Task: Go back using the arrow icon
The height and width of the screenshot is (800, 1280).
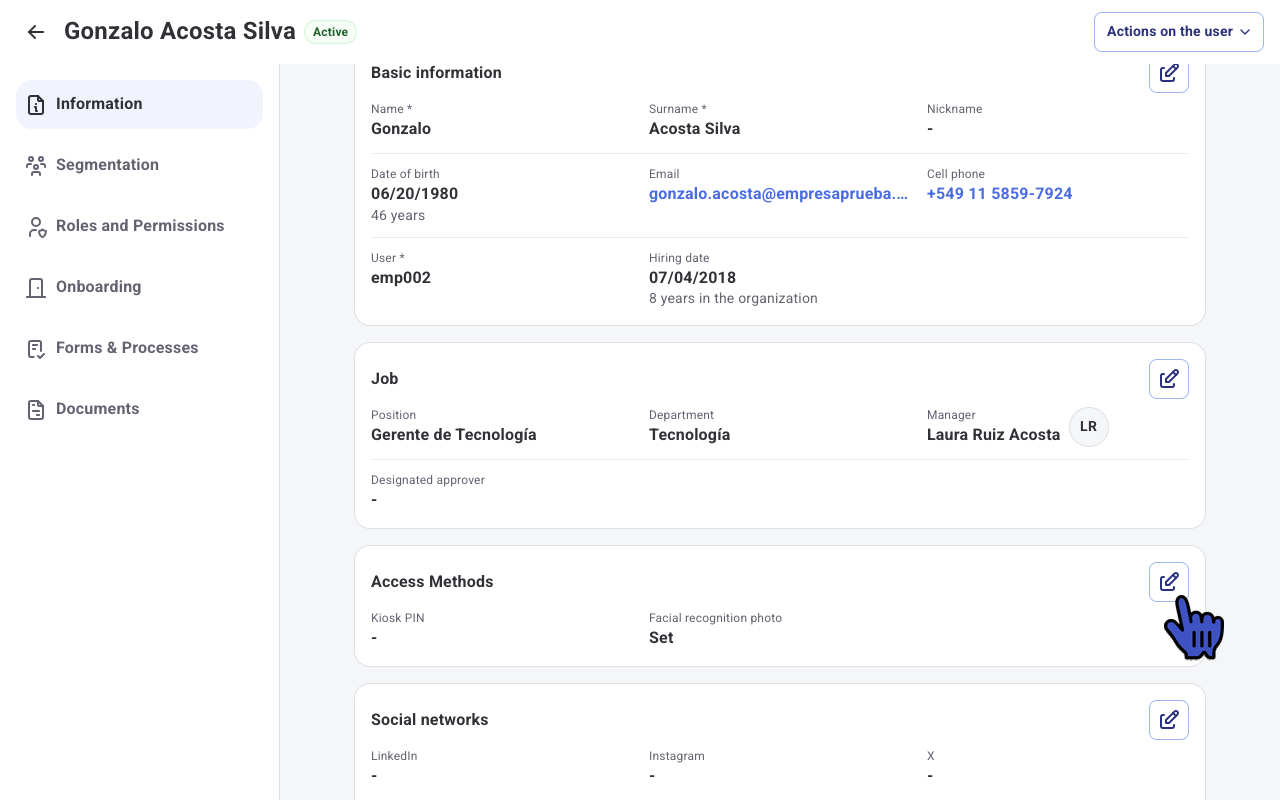Action: 36,32
